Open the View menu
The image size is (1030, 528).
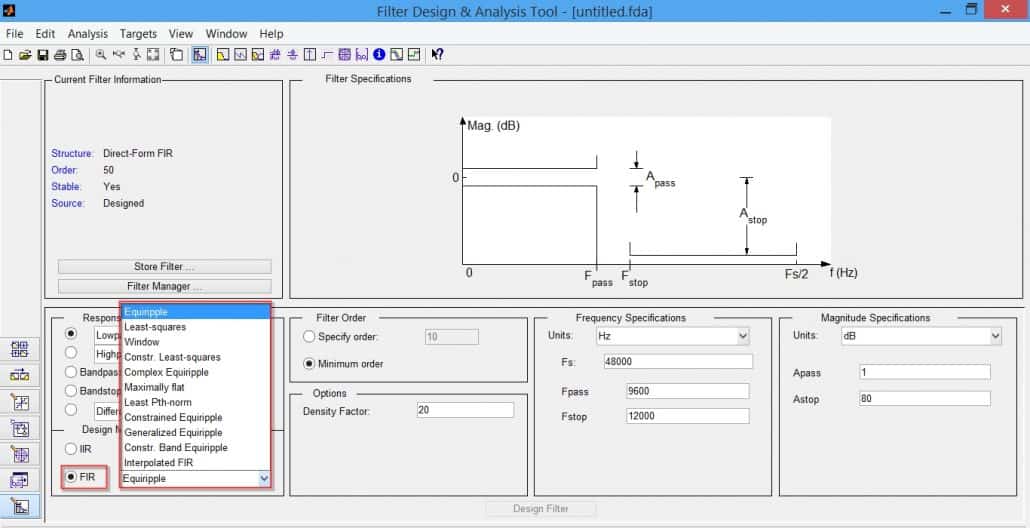click(x=181, y=33)
